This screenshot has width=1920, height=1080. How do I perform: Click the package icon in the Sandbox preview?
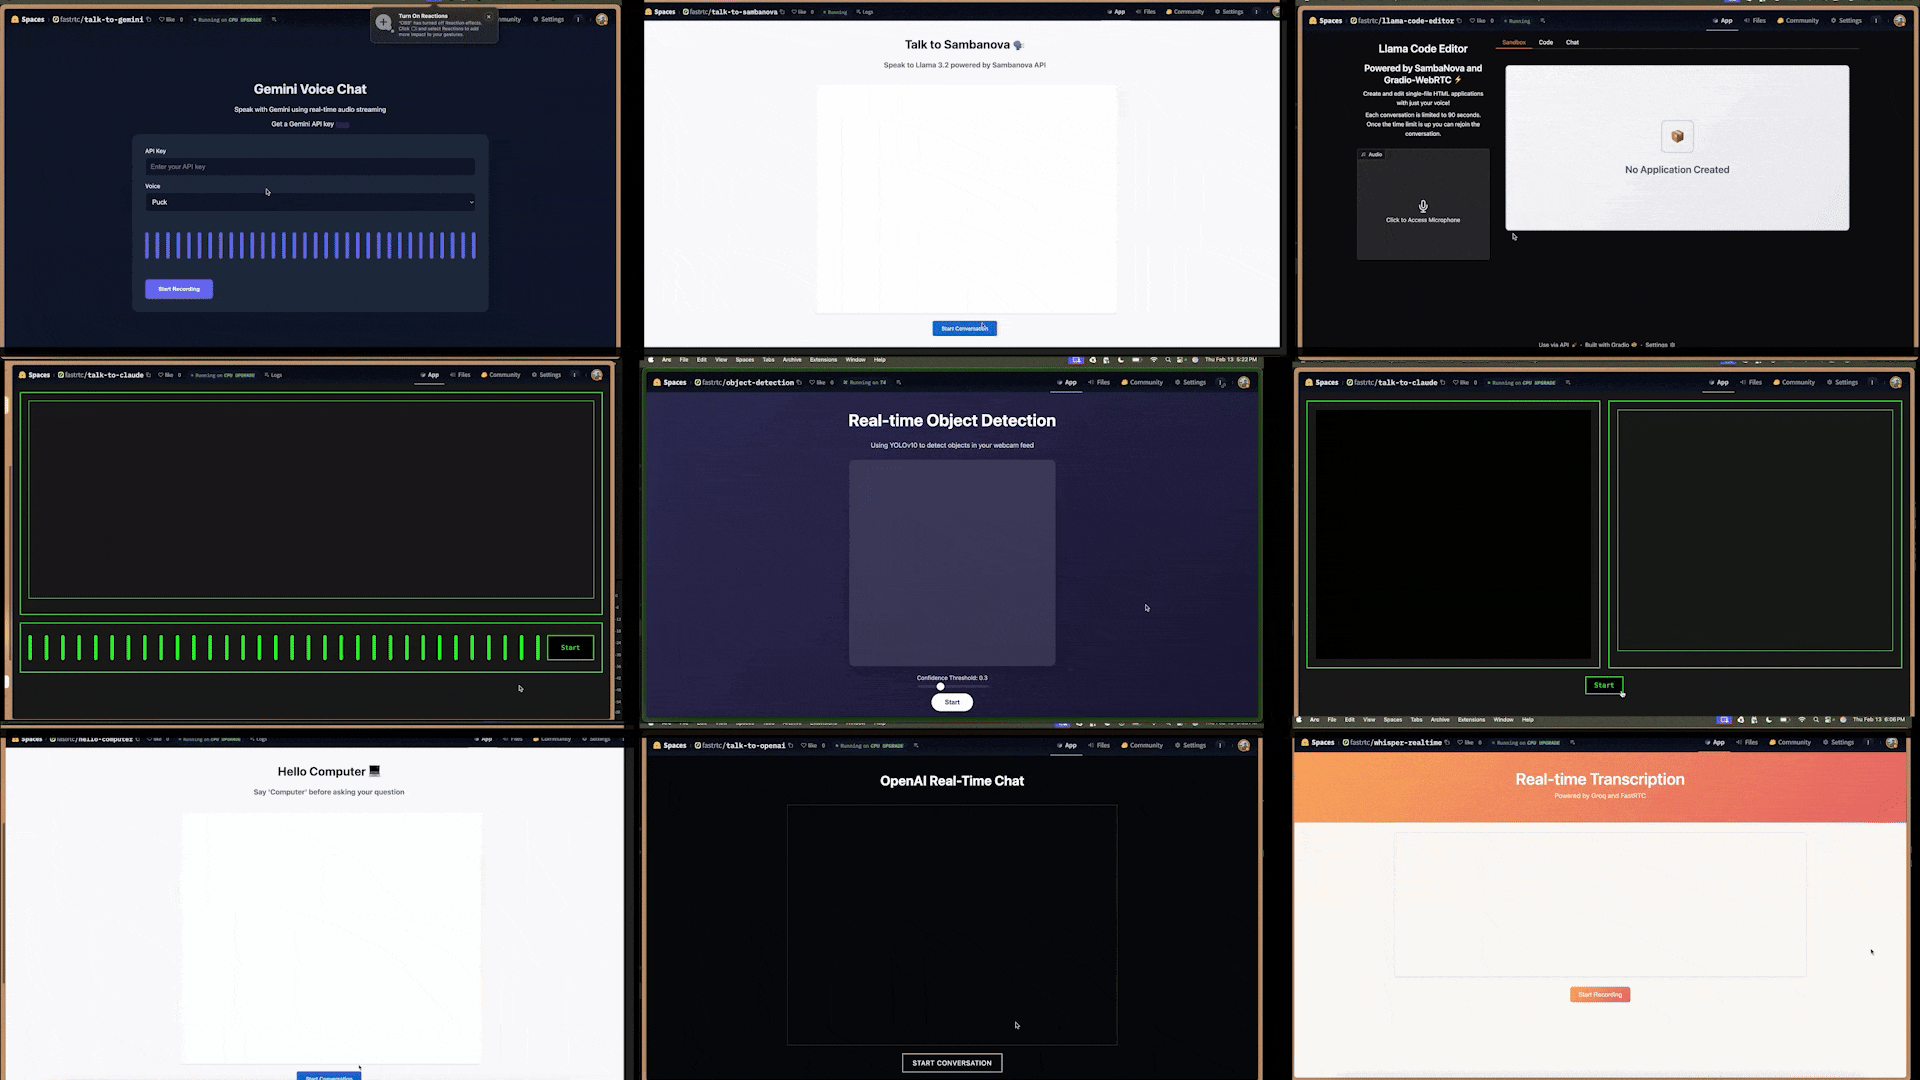point(1677,136)
